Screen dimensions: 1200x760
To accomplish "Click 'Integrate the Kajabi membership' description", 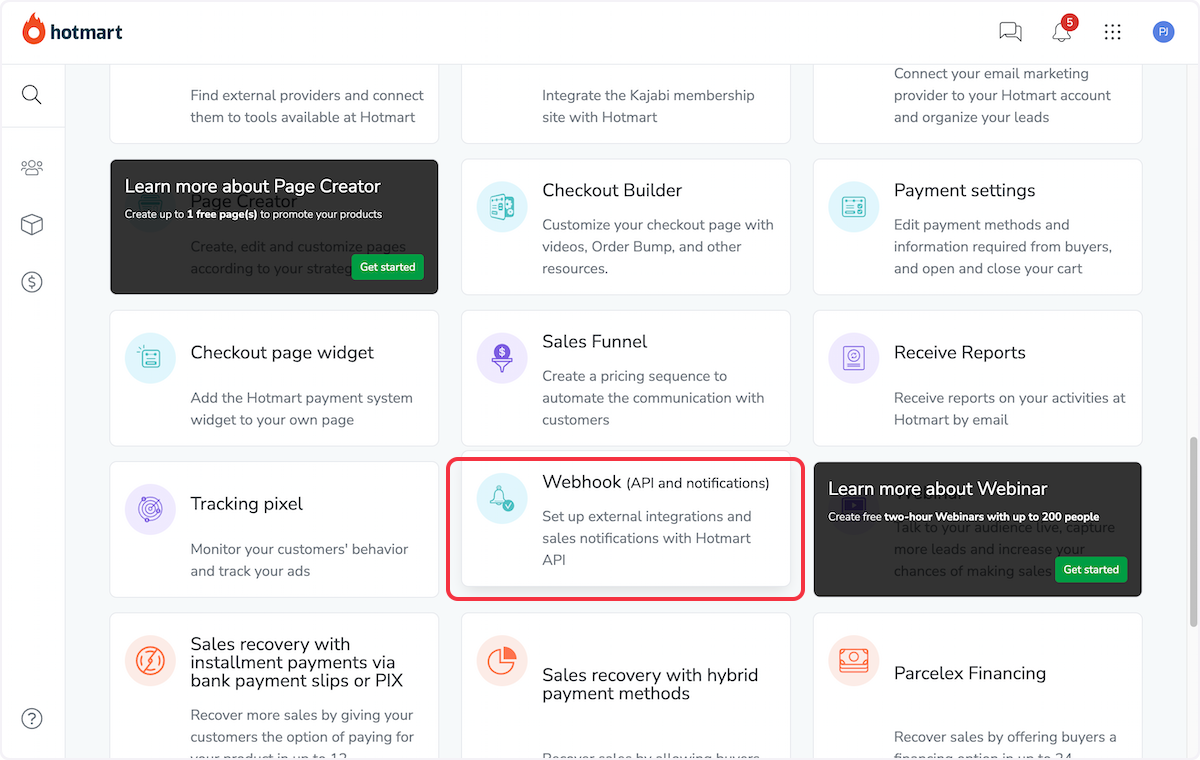I will coord(648,106).
